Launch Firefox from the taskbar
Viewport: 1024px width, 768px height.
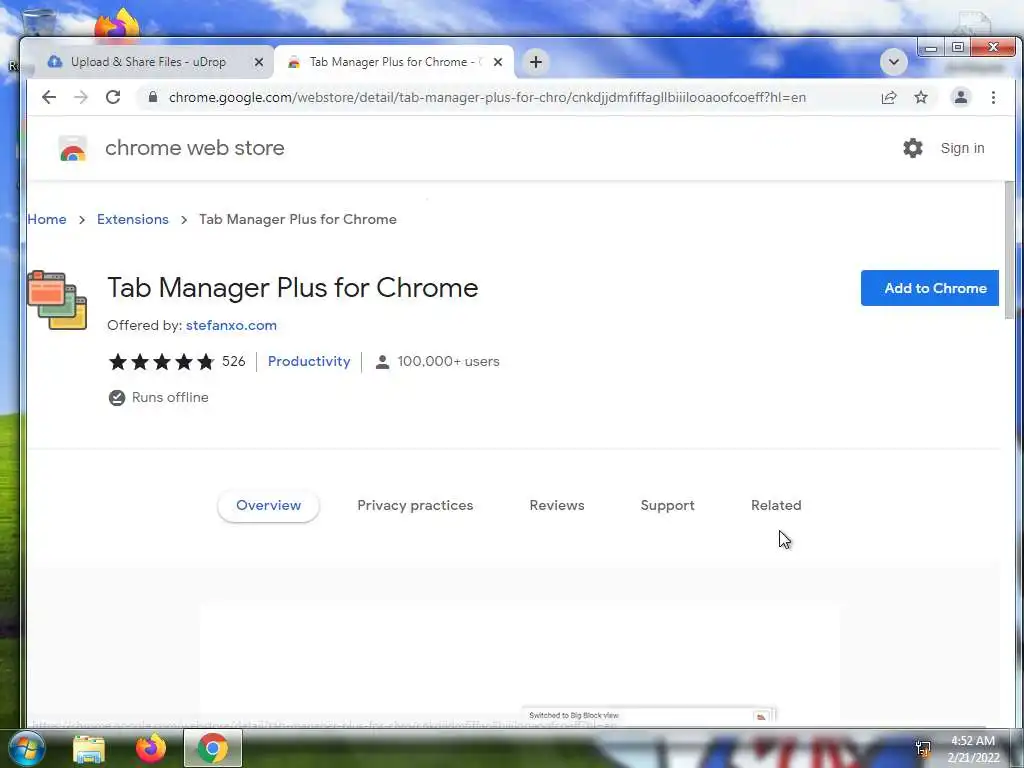(151, 748)
